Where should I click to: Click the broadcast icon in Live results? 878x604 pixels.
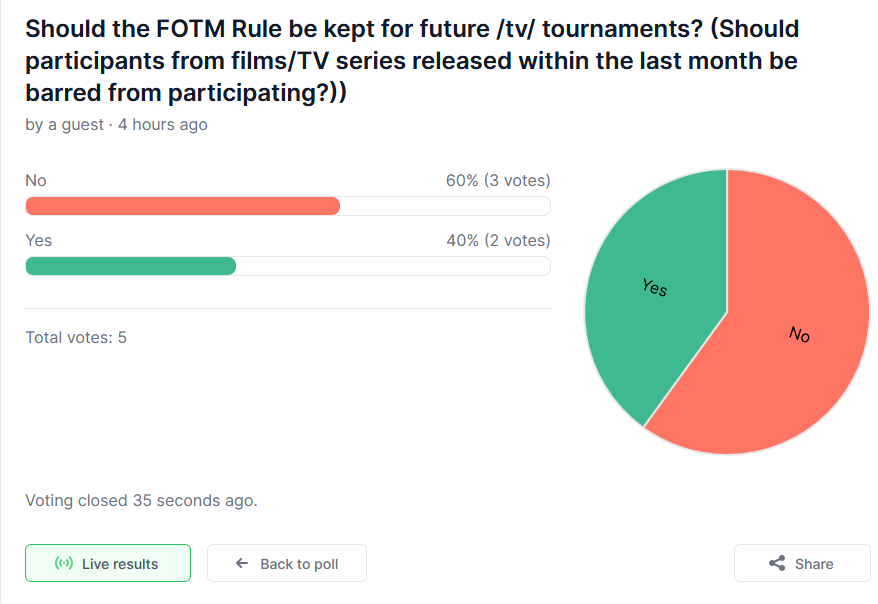(x=64, y=564)
